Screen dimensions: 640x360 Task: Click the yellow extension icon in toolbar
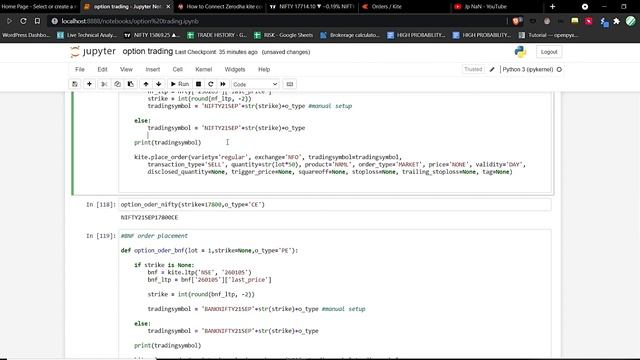coord(575,21)
